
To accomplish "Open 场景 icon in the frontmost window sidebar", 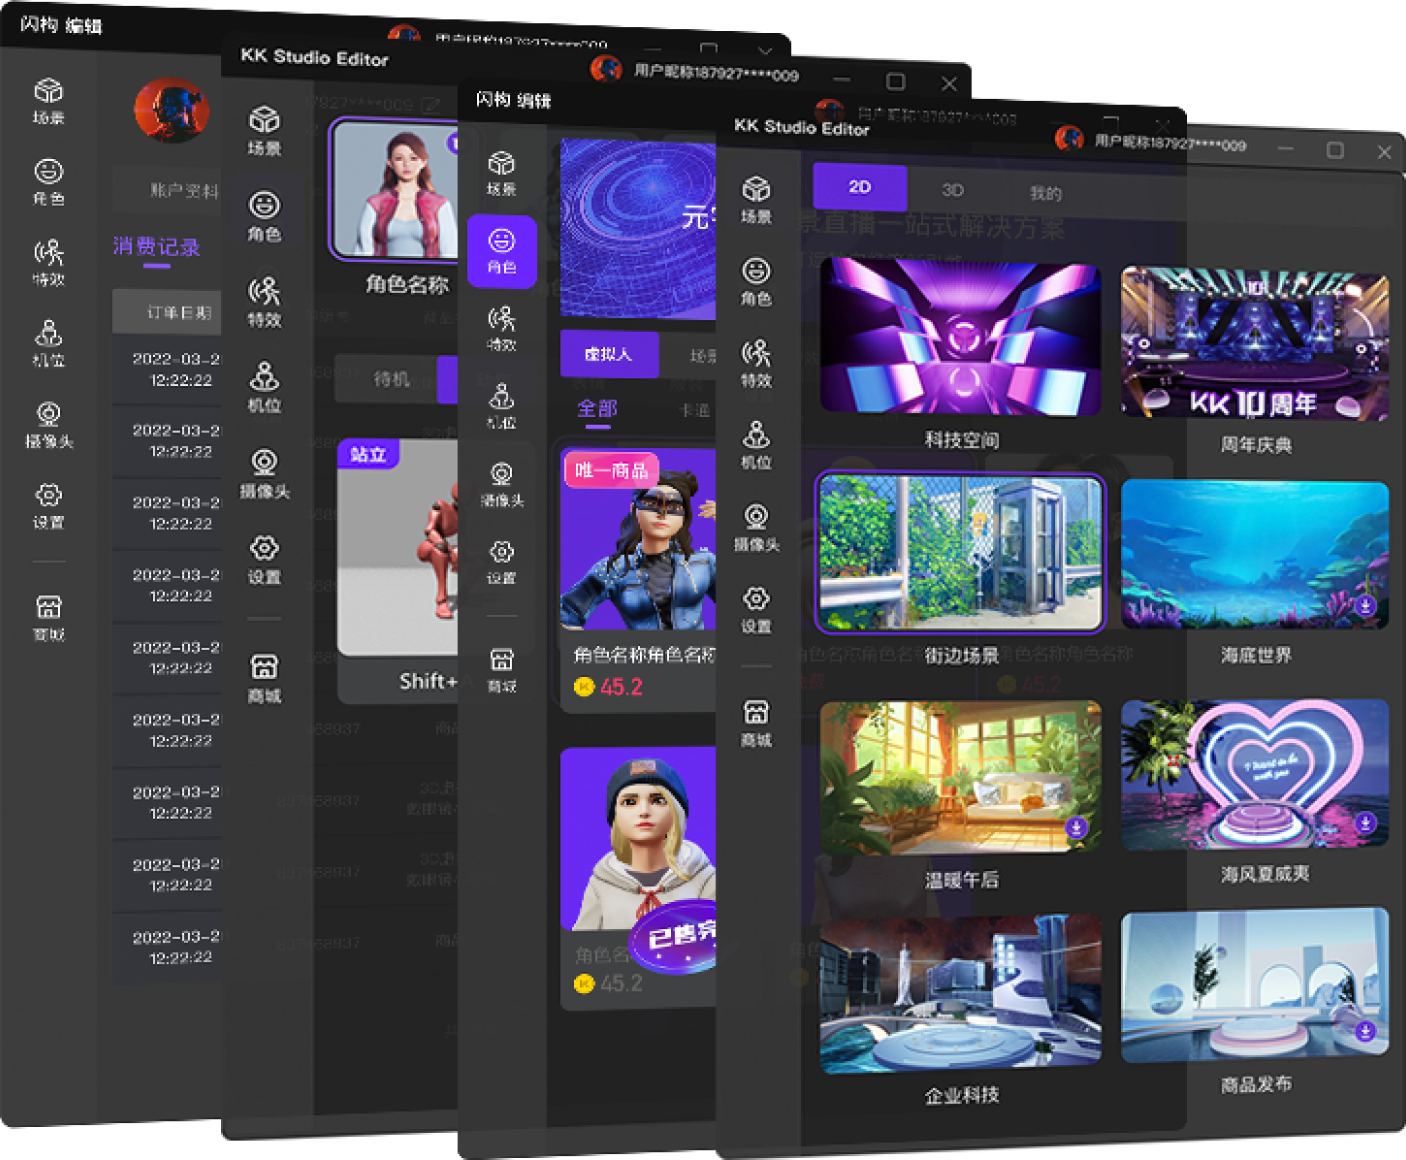I will 756,198.
